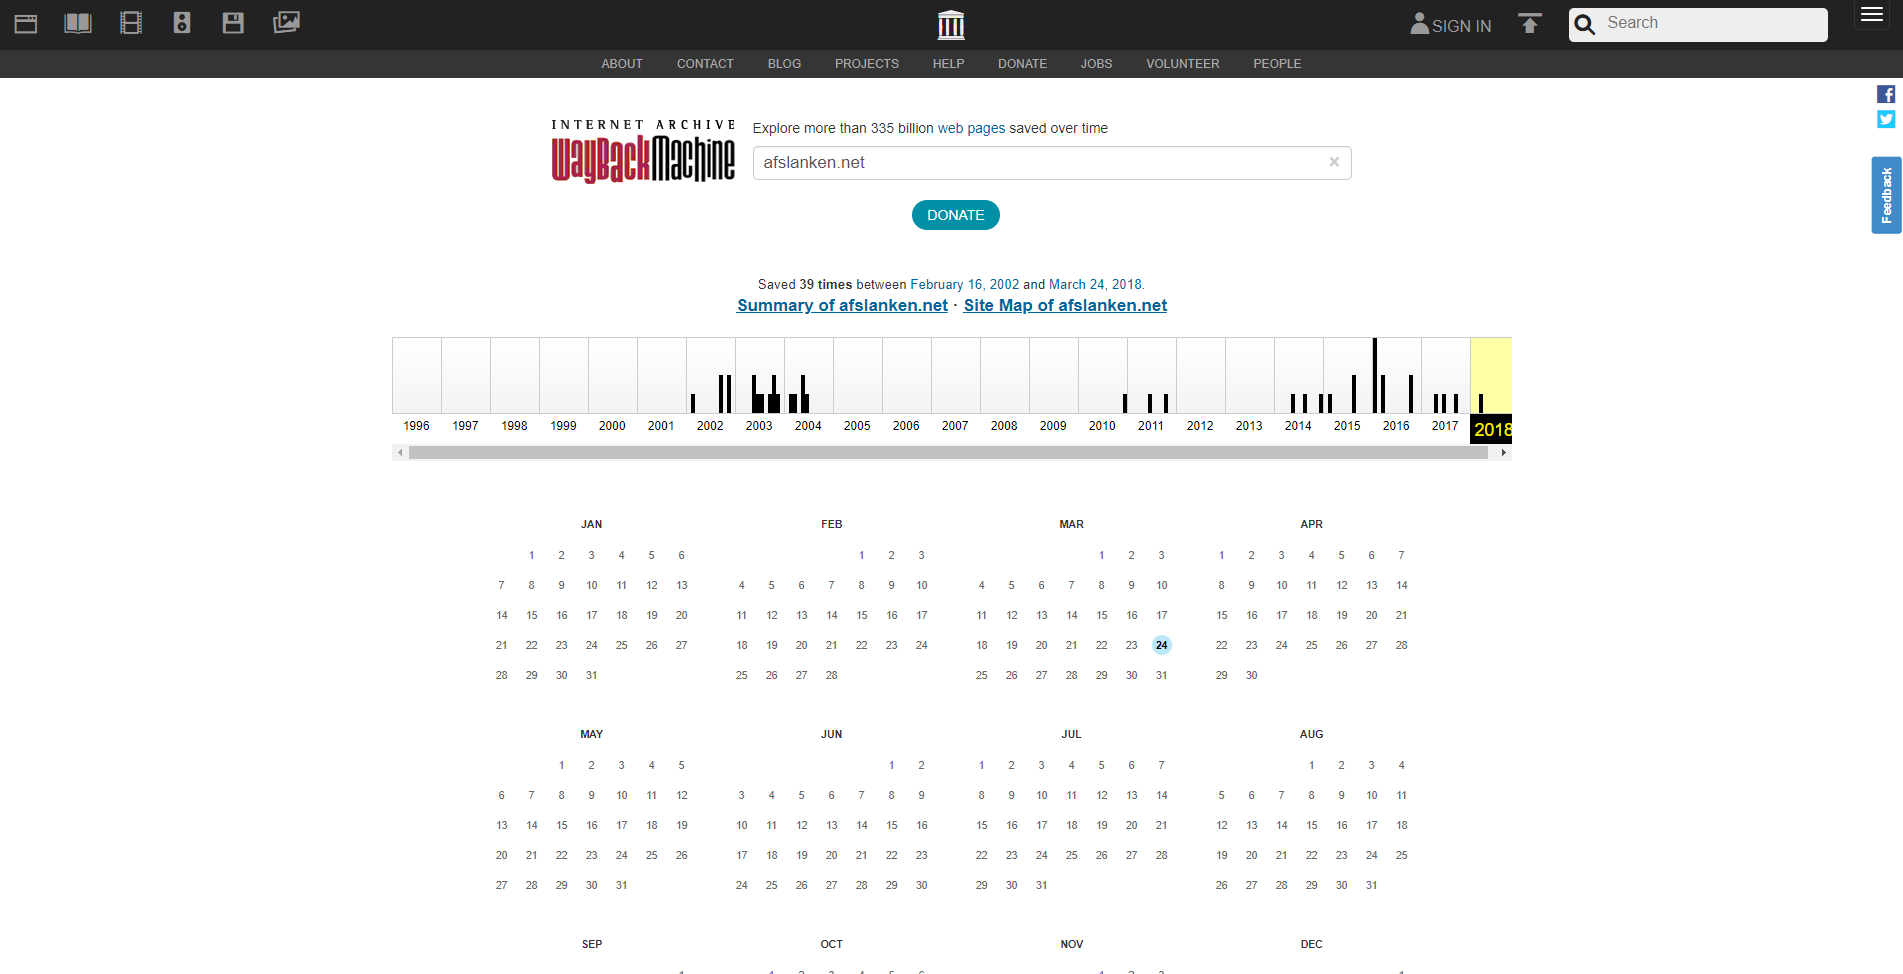Open the Web archive icon
This screenshot has width=1903, height=974.
(x=26, y=23)
